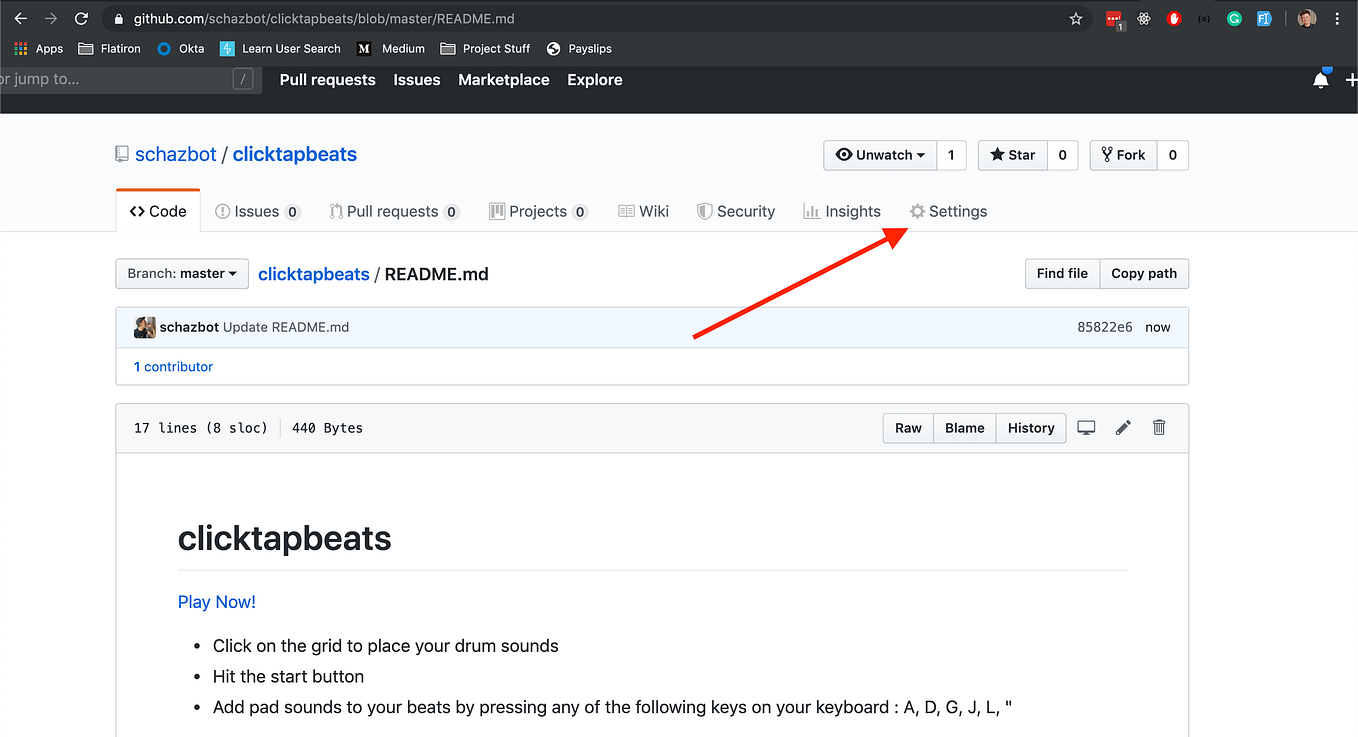1358x737 pixels.
Task: Click clicktapbeats breadcrumb link
Action: click(314, 273)
